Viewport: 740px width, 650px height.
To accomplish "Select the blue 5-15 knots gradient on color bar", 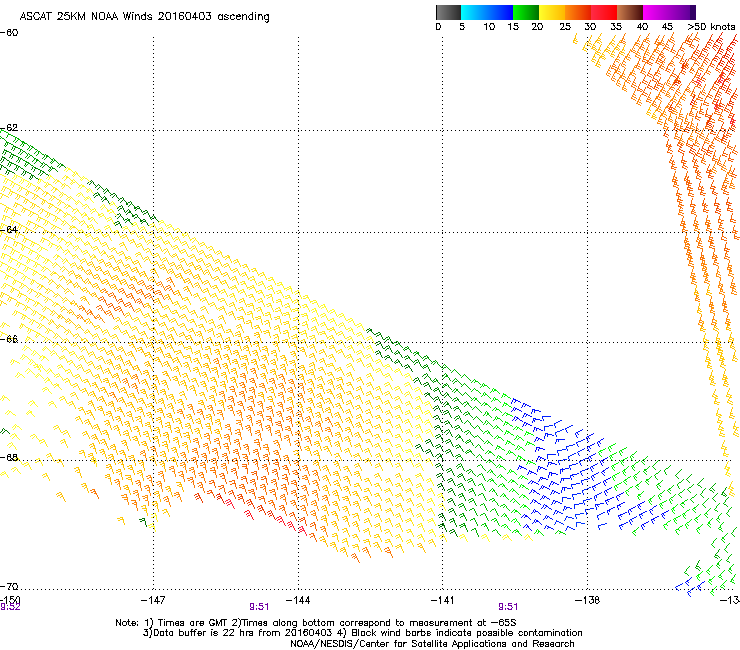I will 487,12.
